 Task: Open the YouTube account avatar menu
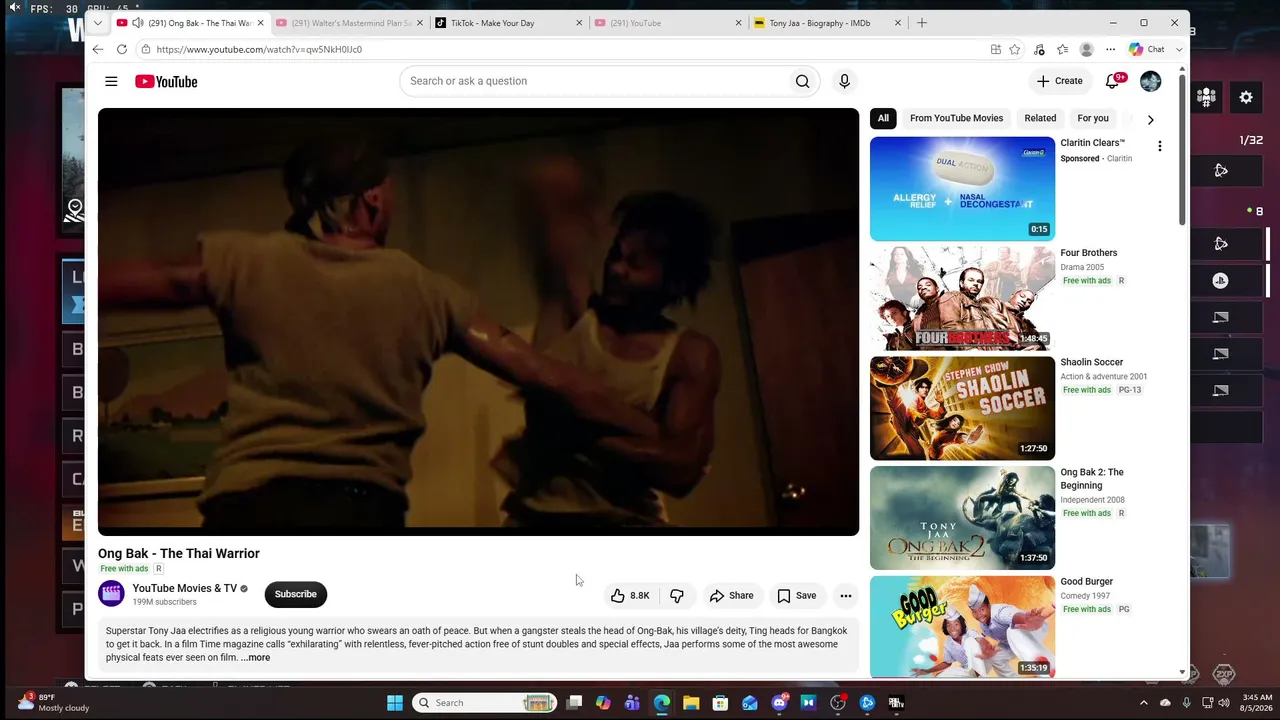click(x=1150, y=81)
